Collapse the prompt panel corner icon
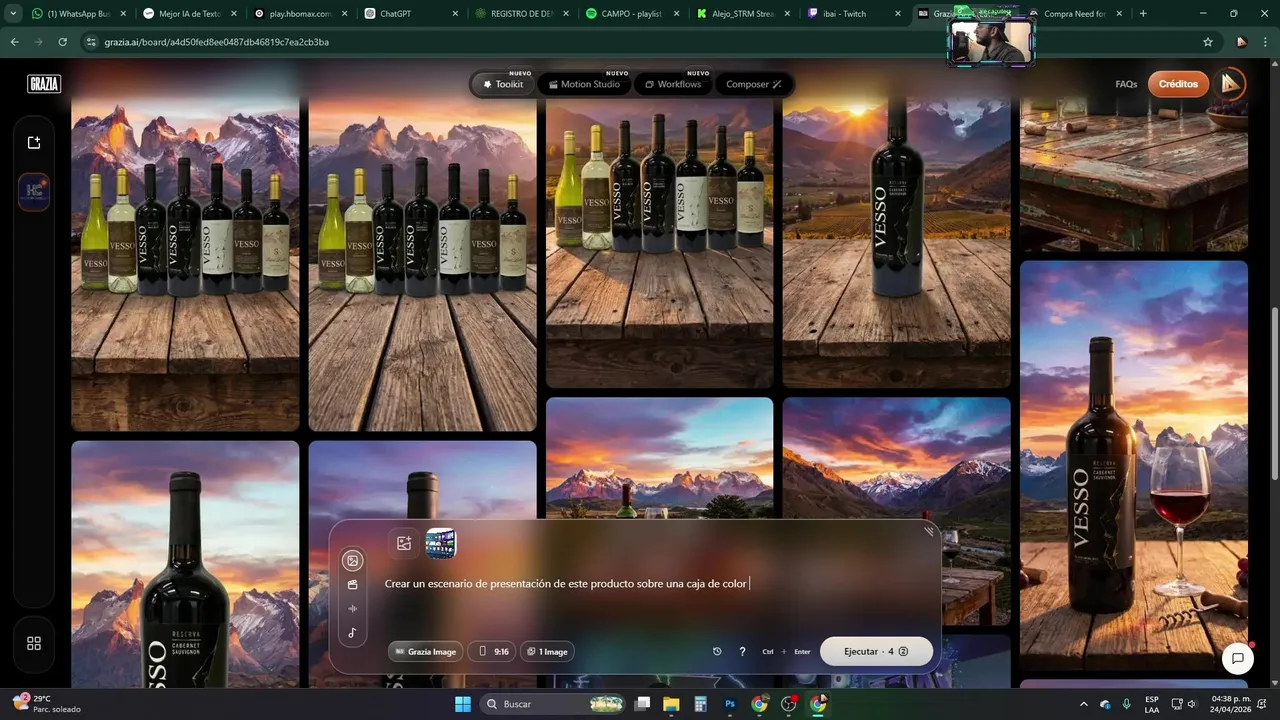Screen dimensions: 1280x720 coord(928,531)
